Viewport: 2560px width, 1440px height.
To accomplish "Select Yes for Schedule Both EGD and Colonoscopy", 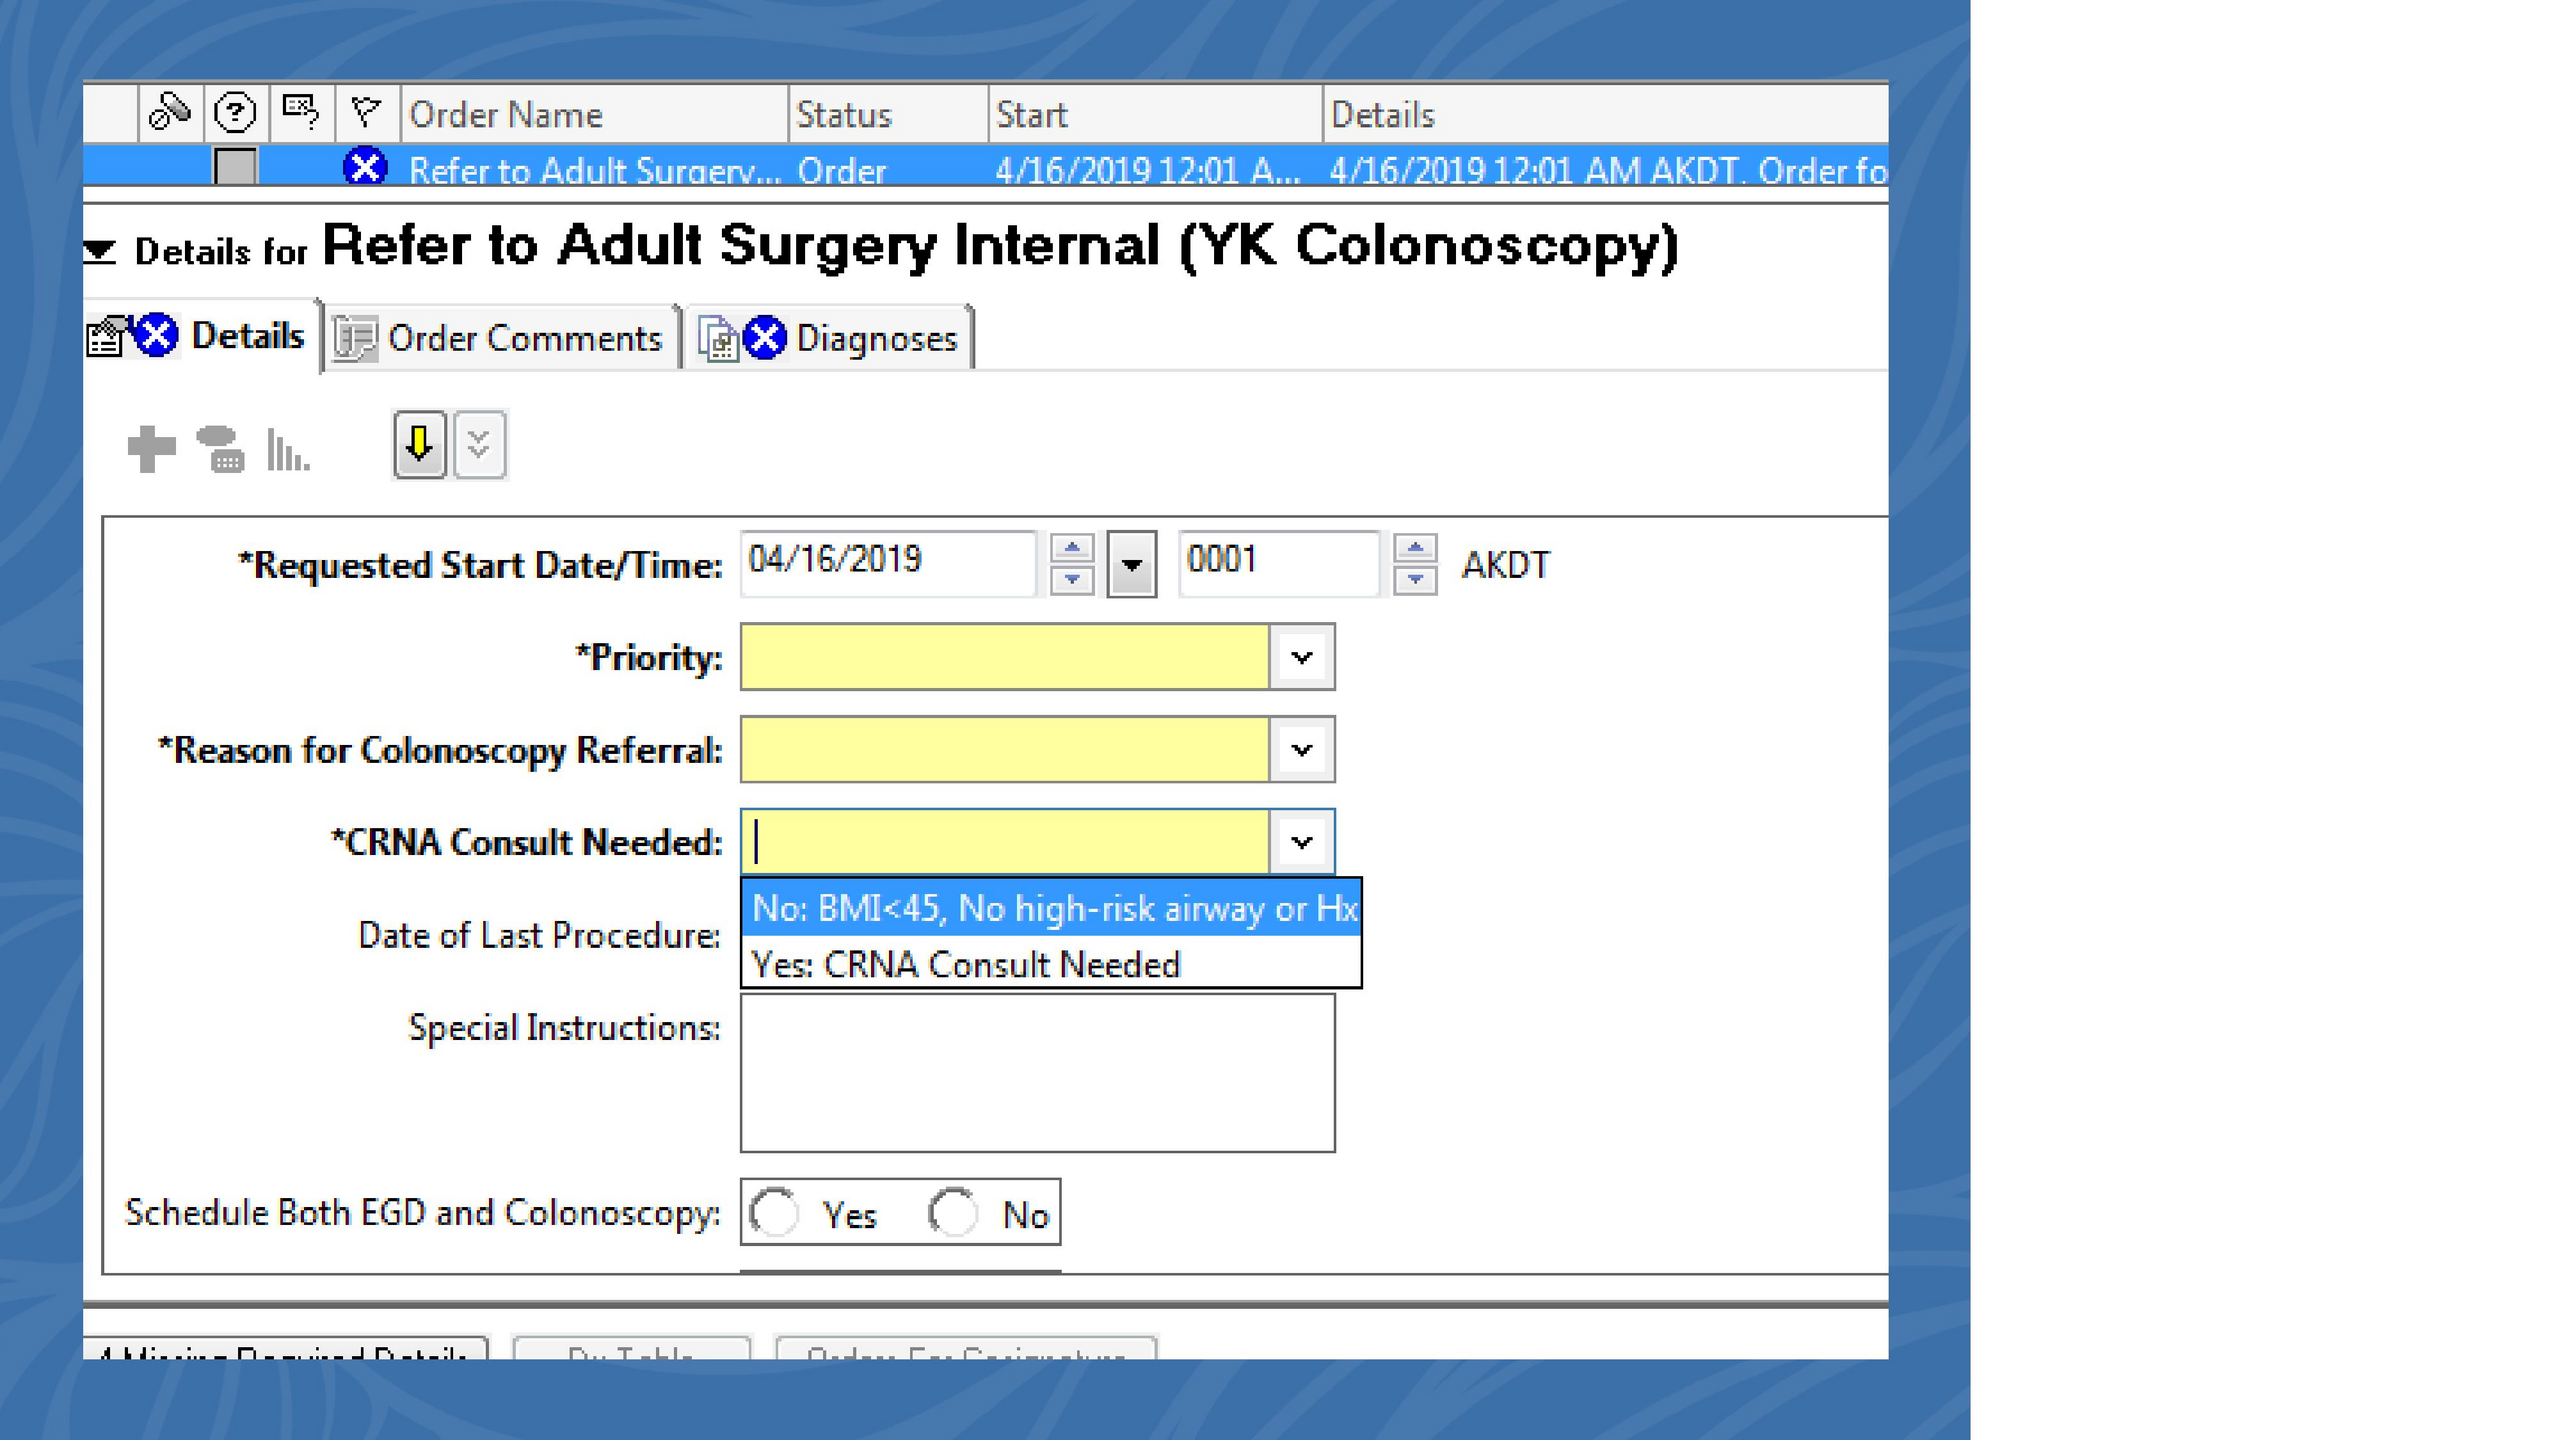I will click(x=776, y=1213).
